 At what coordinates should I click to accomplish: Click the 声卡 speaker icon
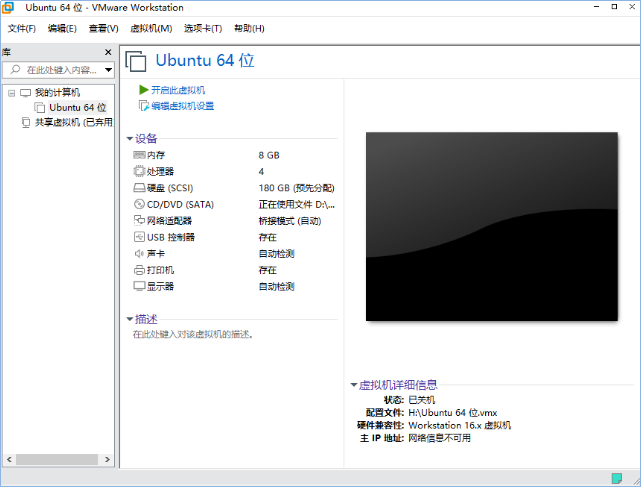[x=139, y=254]
